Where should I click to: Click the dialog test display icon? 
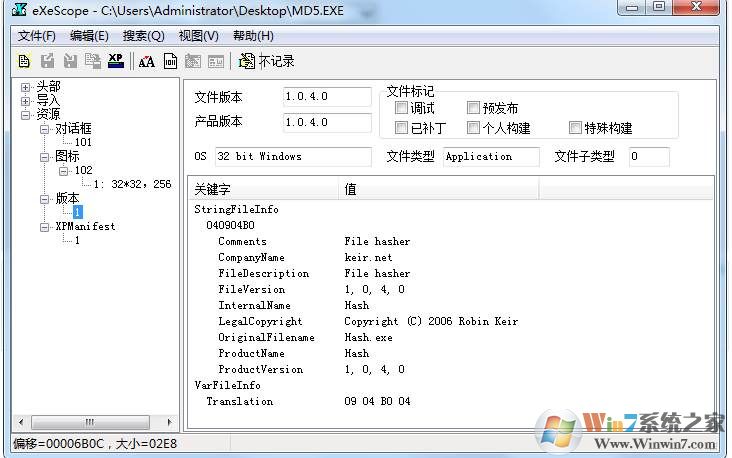point(193,61)
